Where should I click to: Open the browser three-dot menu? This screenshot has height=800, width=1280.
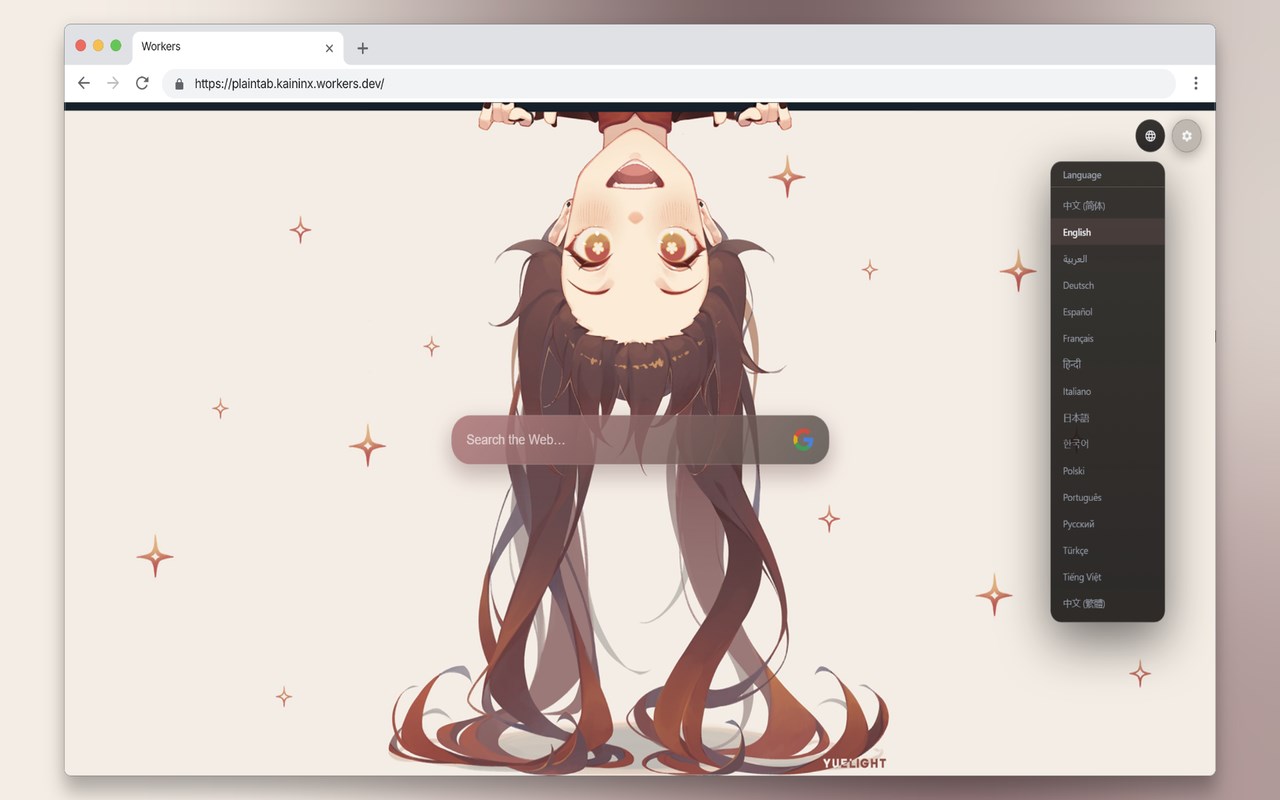1195,83
